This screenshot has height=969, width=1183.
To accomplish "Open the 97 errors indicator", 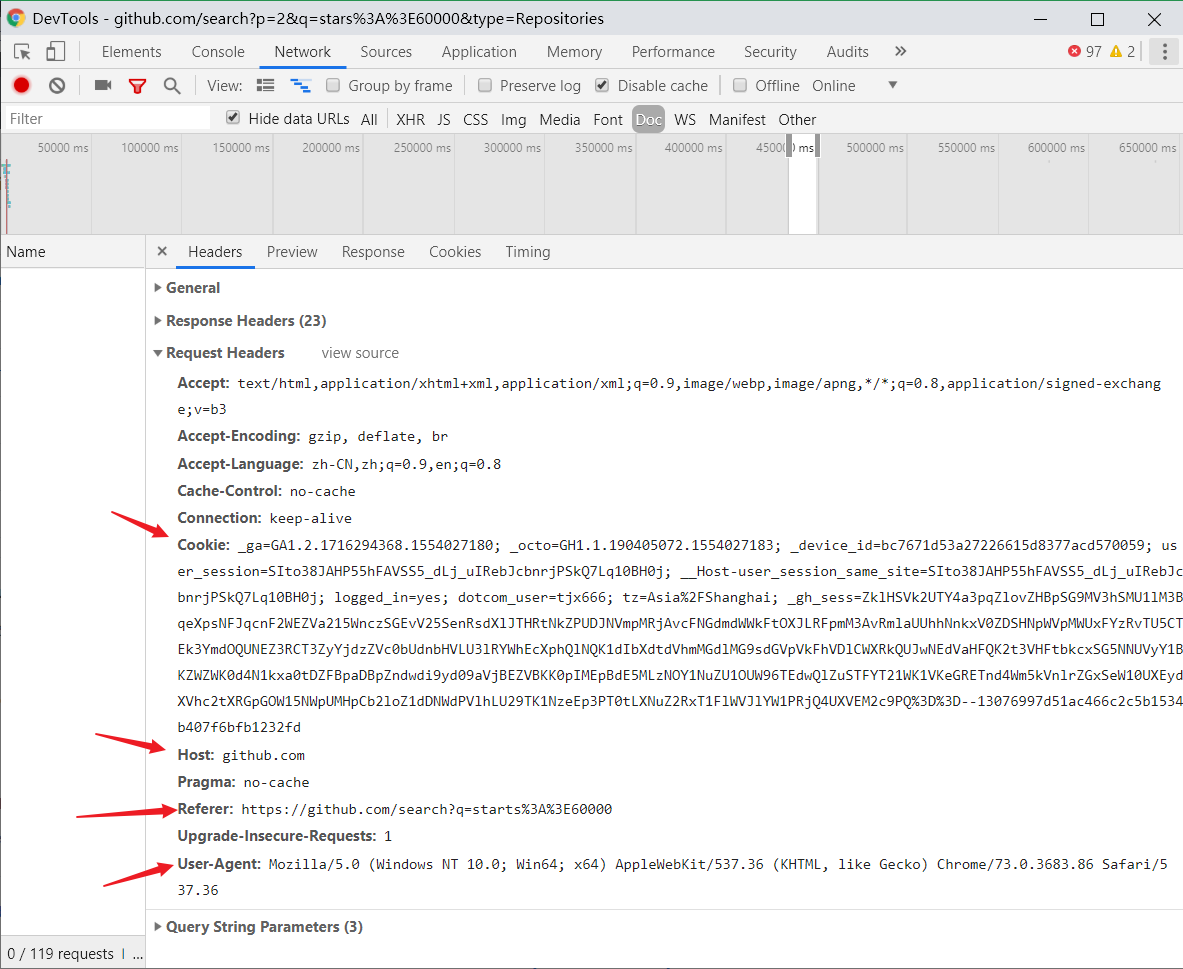I will click(x=1085, y=51).
